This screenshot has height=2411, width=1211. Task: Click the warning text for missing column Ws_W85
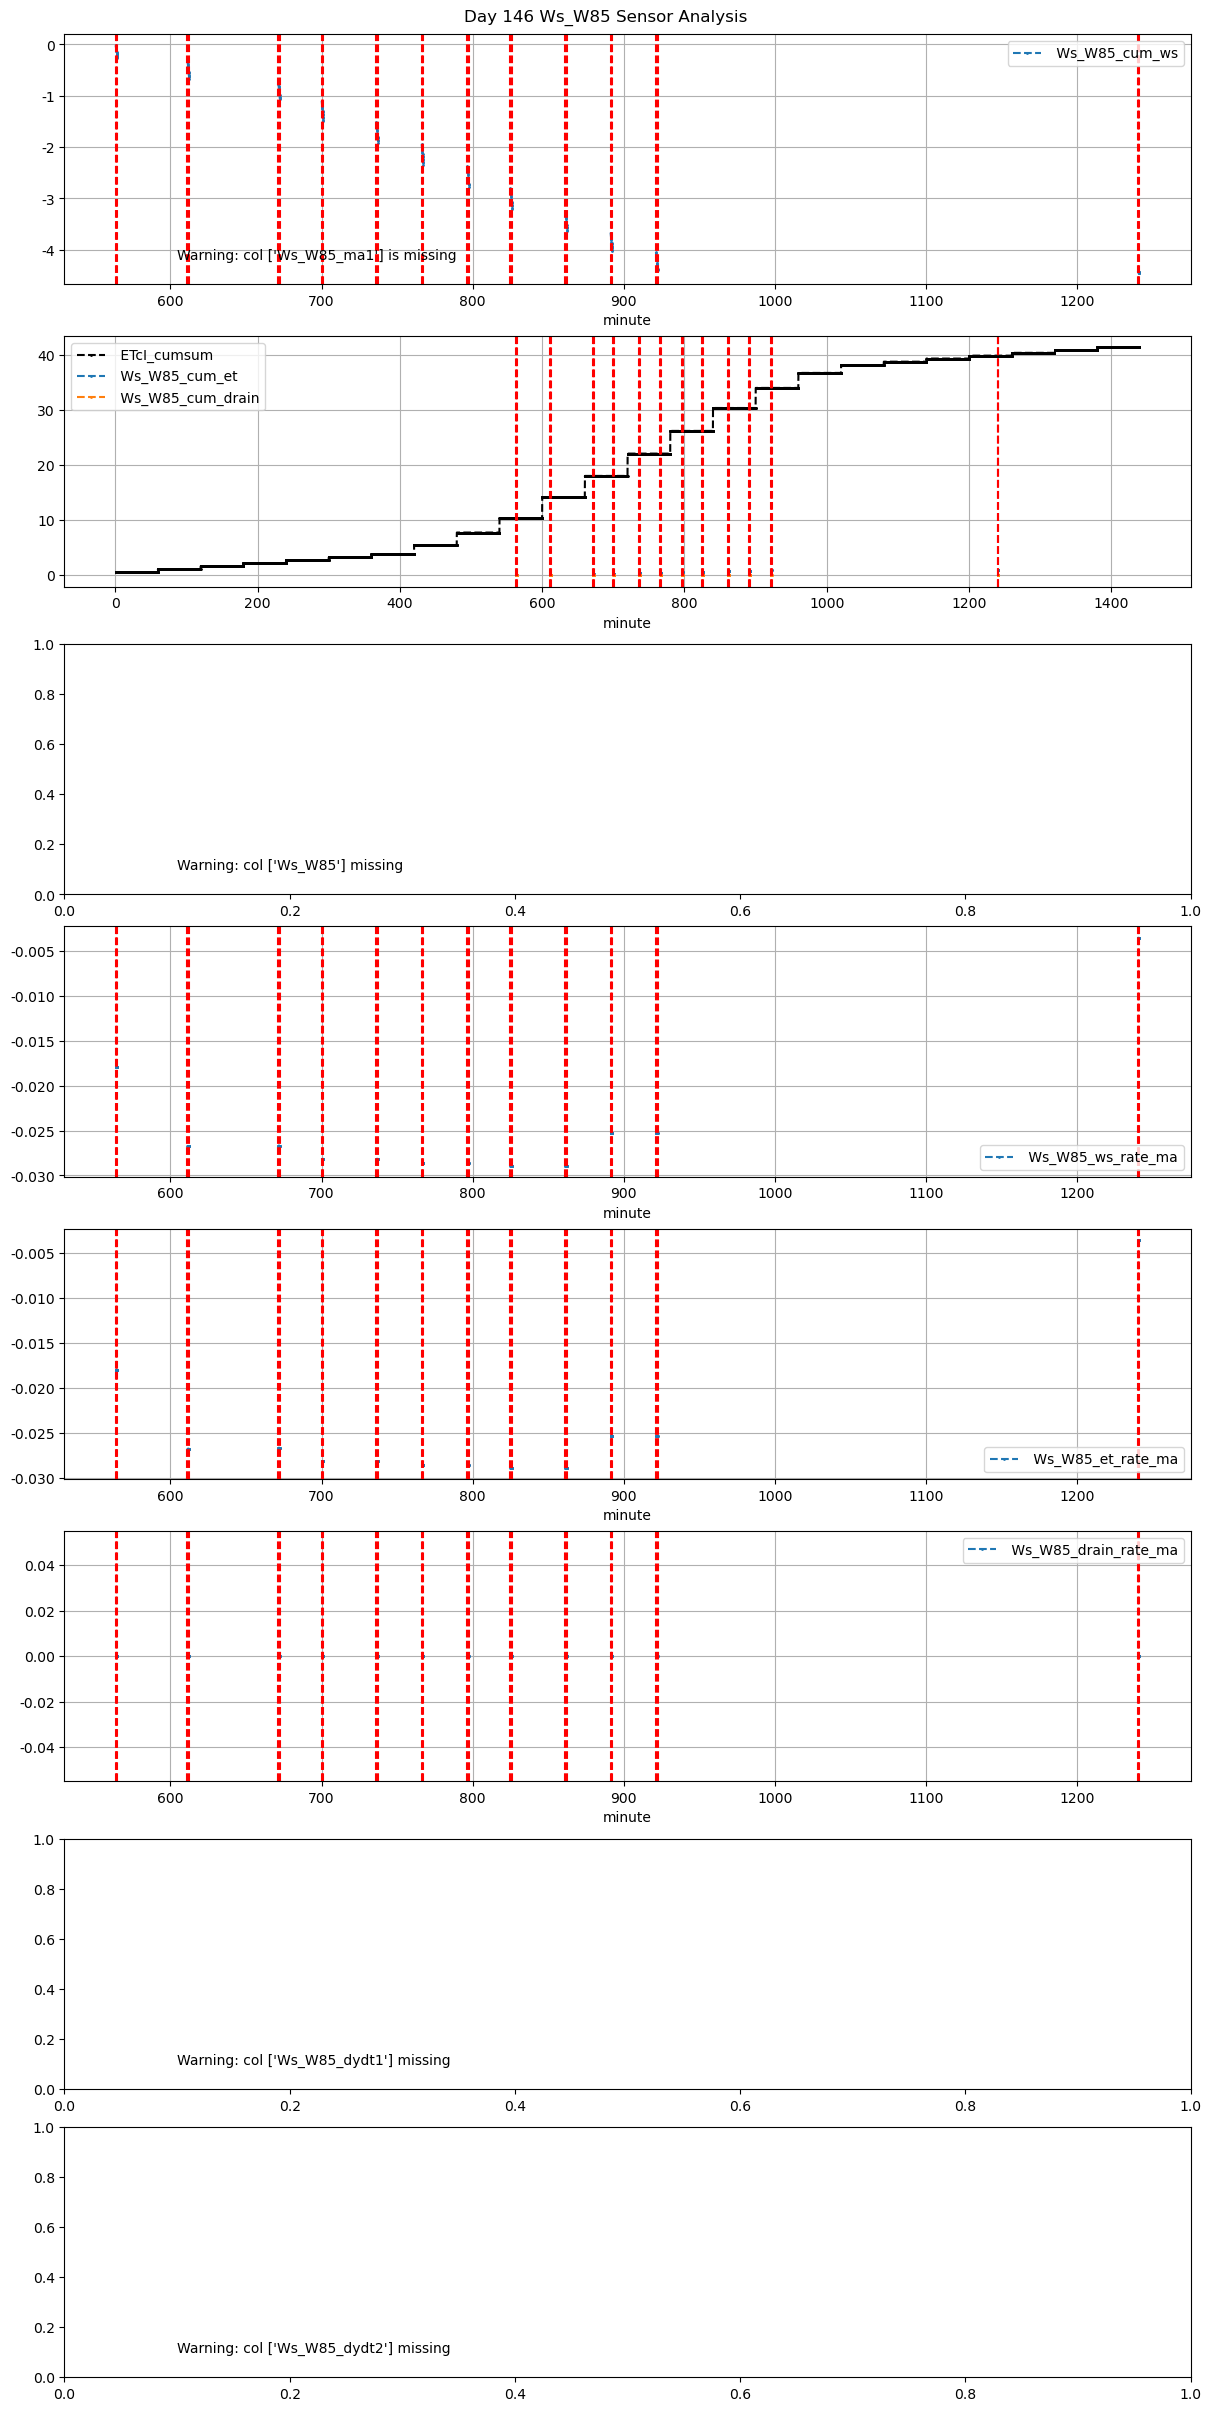(290, 866)
